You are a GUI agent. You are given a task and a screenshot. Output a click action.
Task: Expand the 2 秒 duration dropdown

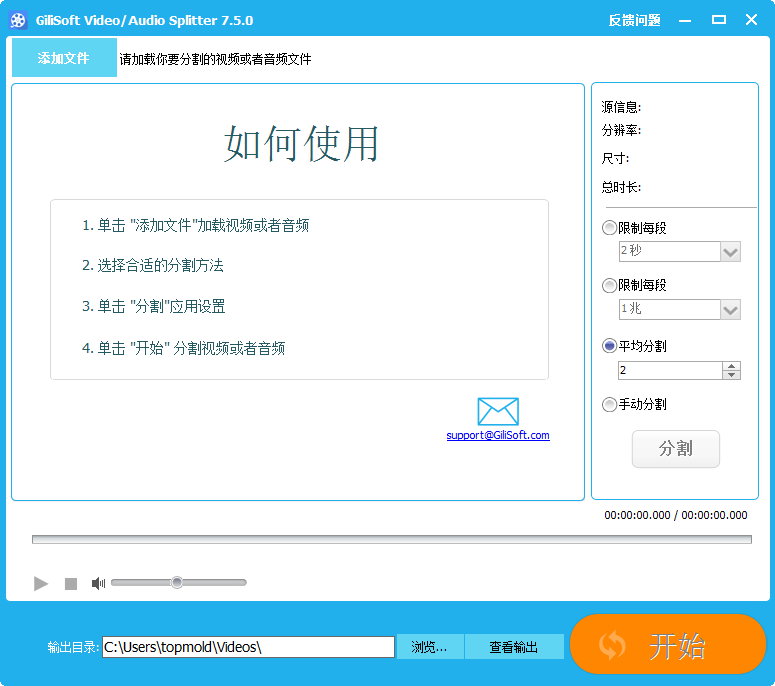(731, 252)
